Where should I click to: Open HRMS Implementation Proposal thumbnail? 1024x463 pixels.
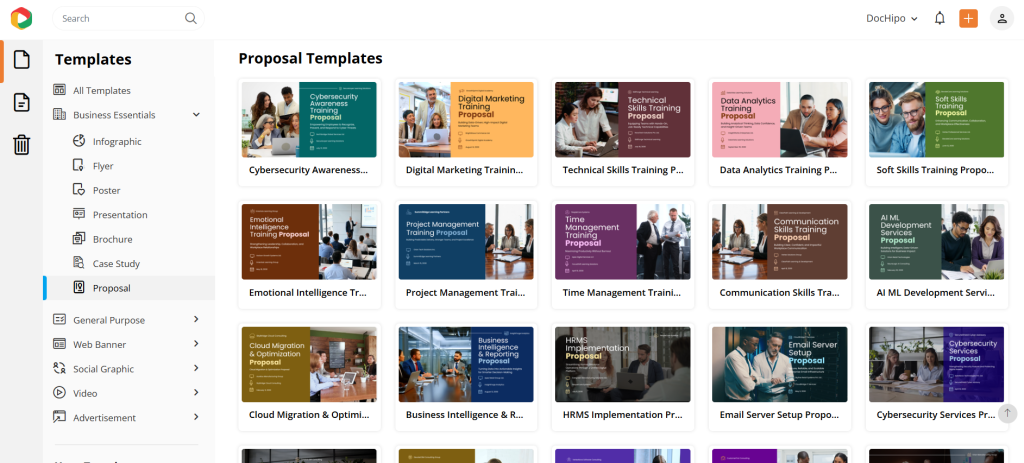point(623,364)
